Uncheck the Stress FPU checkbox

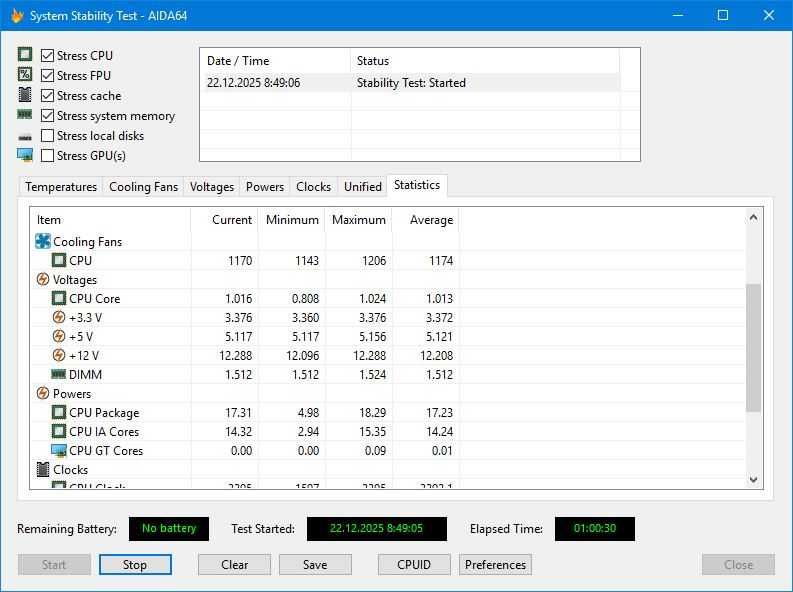coord(47,75)
